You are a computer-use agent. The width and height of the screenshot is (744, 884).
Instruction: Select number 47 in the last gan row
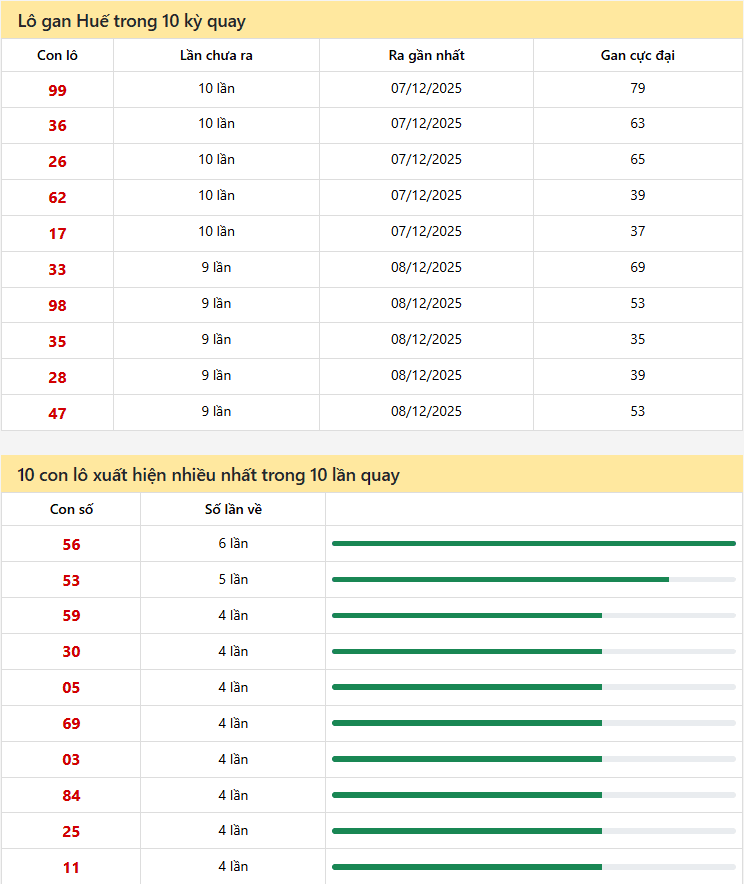tap(57, 413)
